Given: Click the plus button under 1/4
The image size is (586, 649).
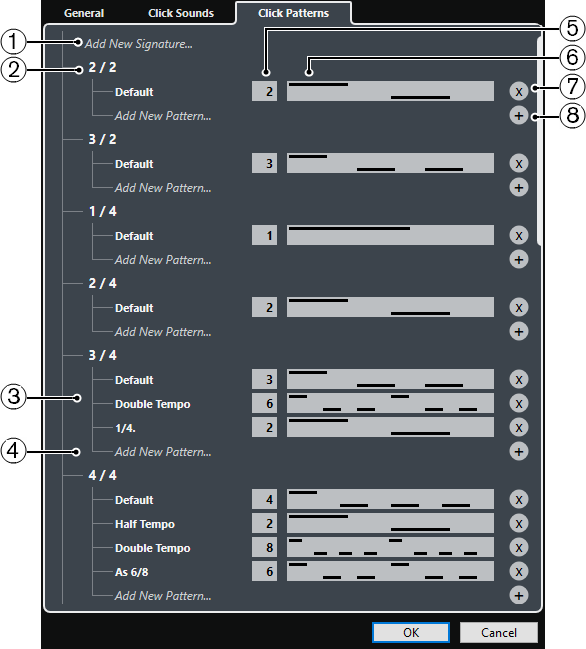Looking at the screenshot, I should click(519, 260).
